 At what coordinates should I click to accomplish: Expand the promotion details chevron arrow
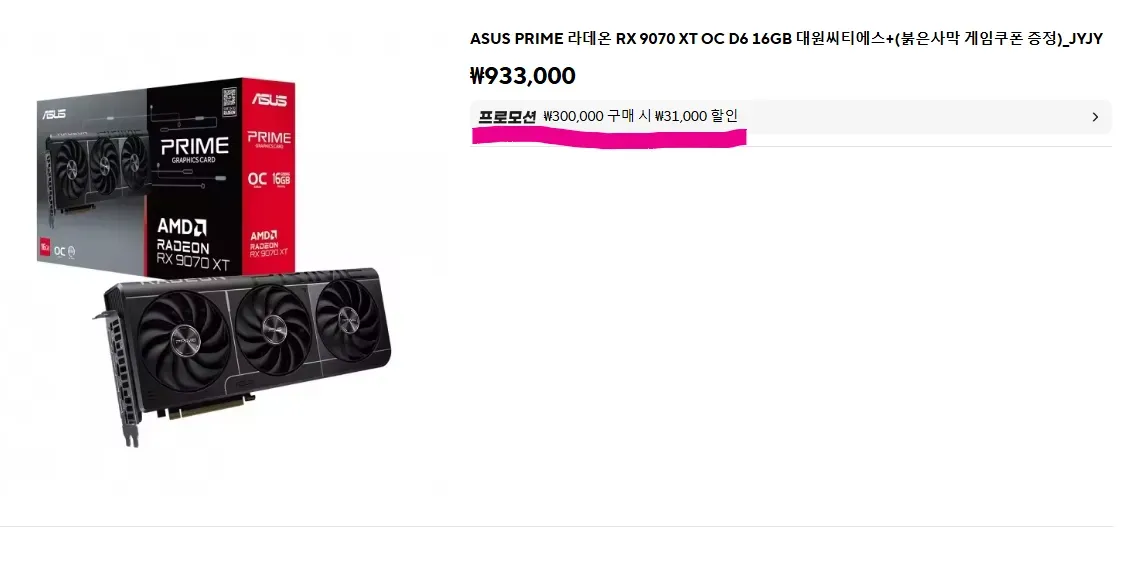(x=1094, y=117)
